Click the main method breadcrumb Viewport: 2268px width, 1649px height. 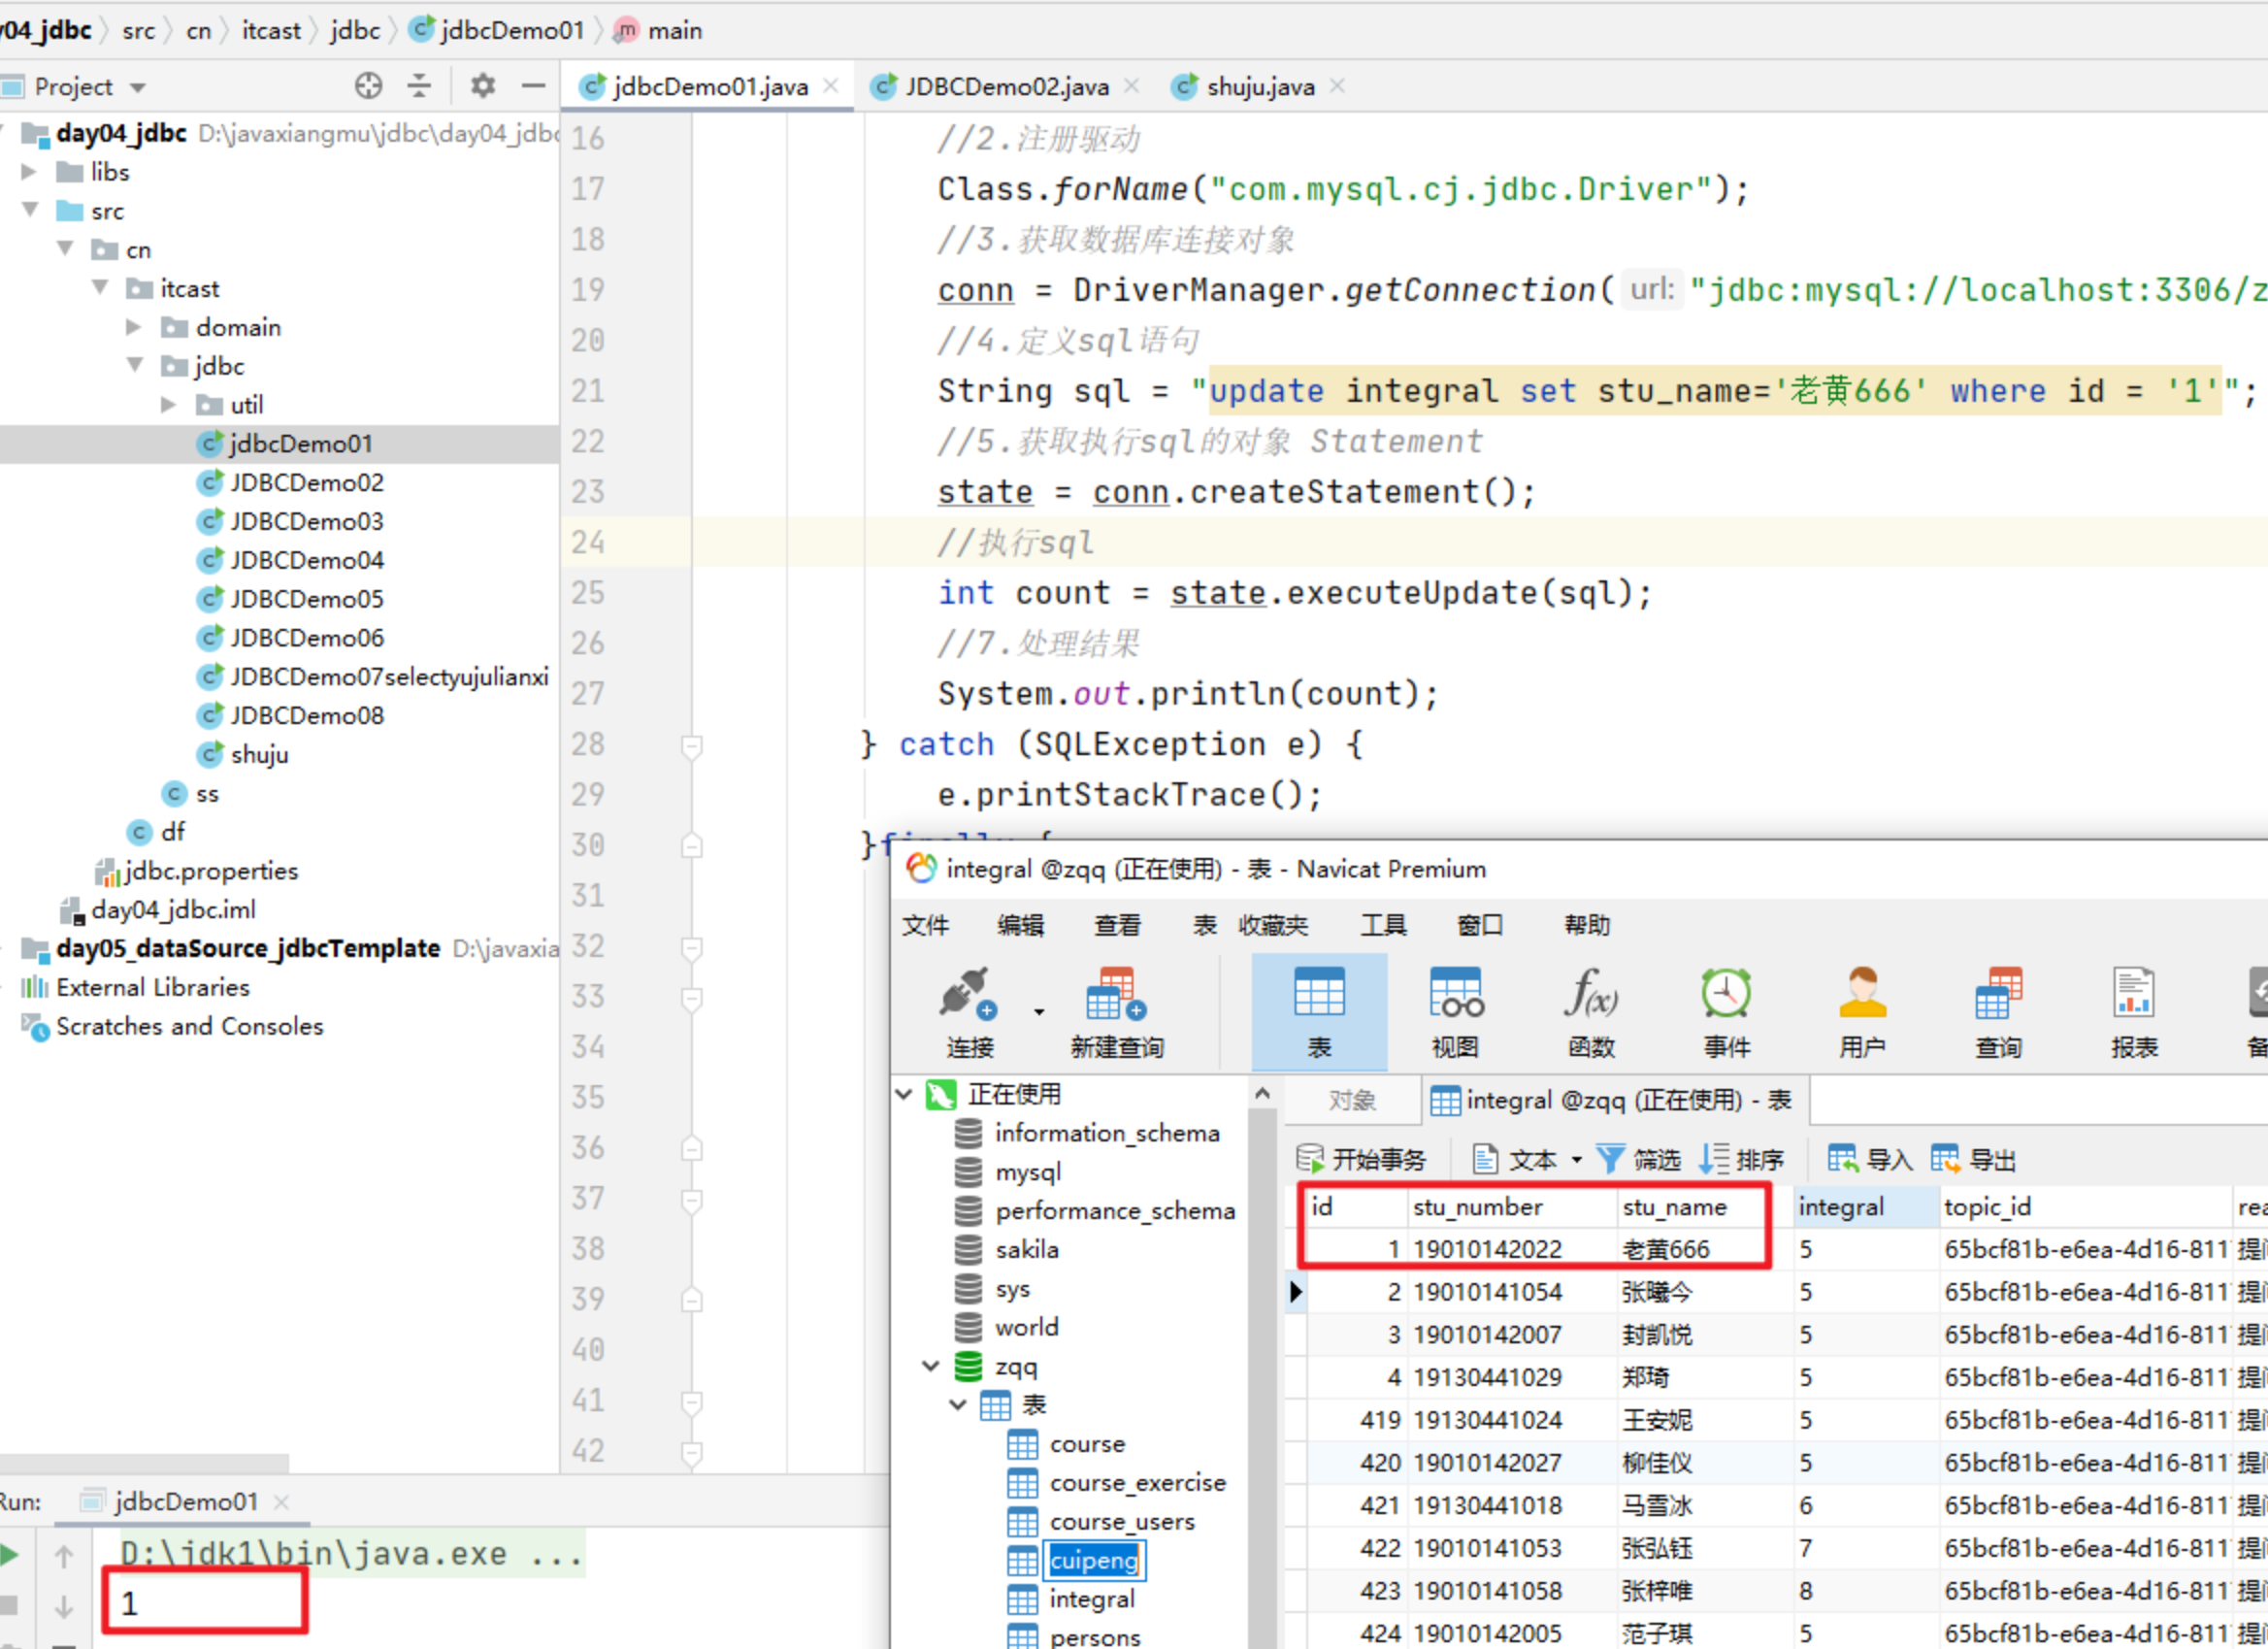tap(659, 30)
